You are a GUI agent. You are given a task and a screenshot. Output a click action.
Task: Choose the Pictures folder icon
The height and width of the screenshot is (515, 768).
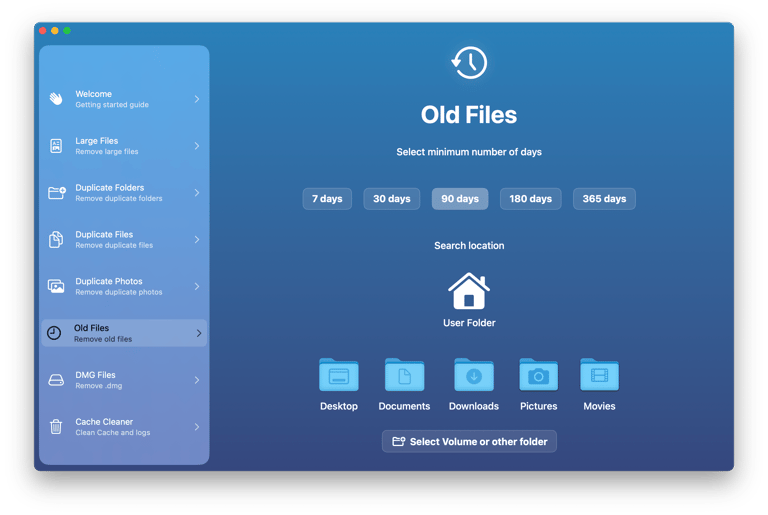click(538, 375)
